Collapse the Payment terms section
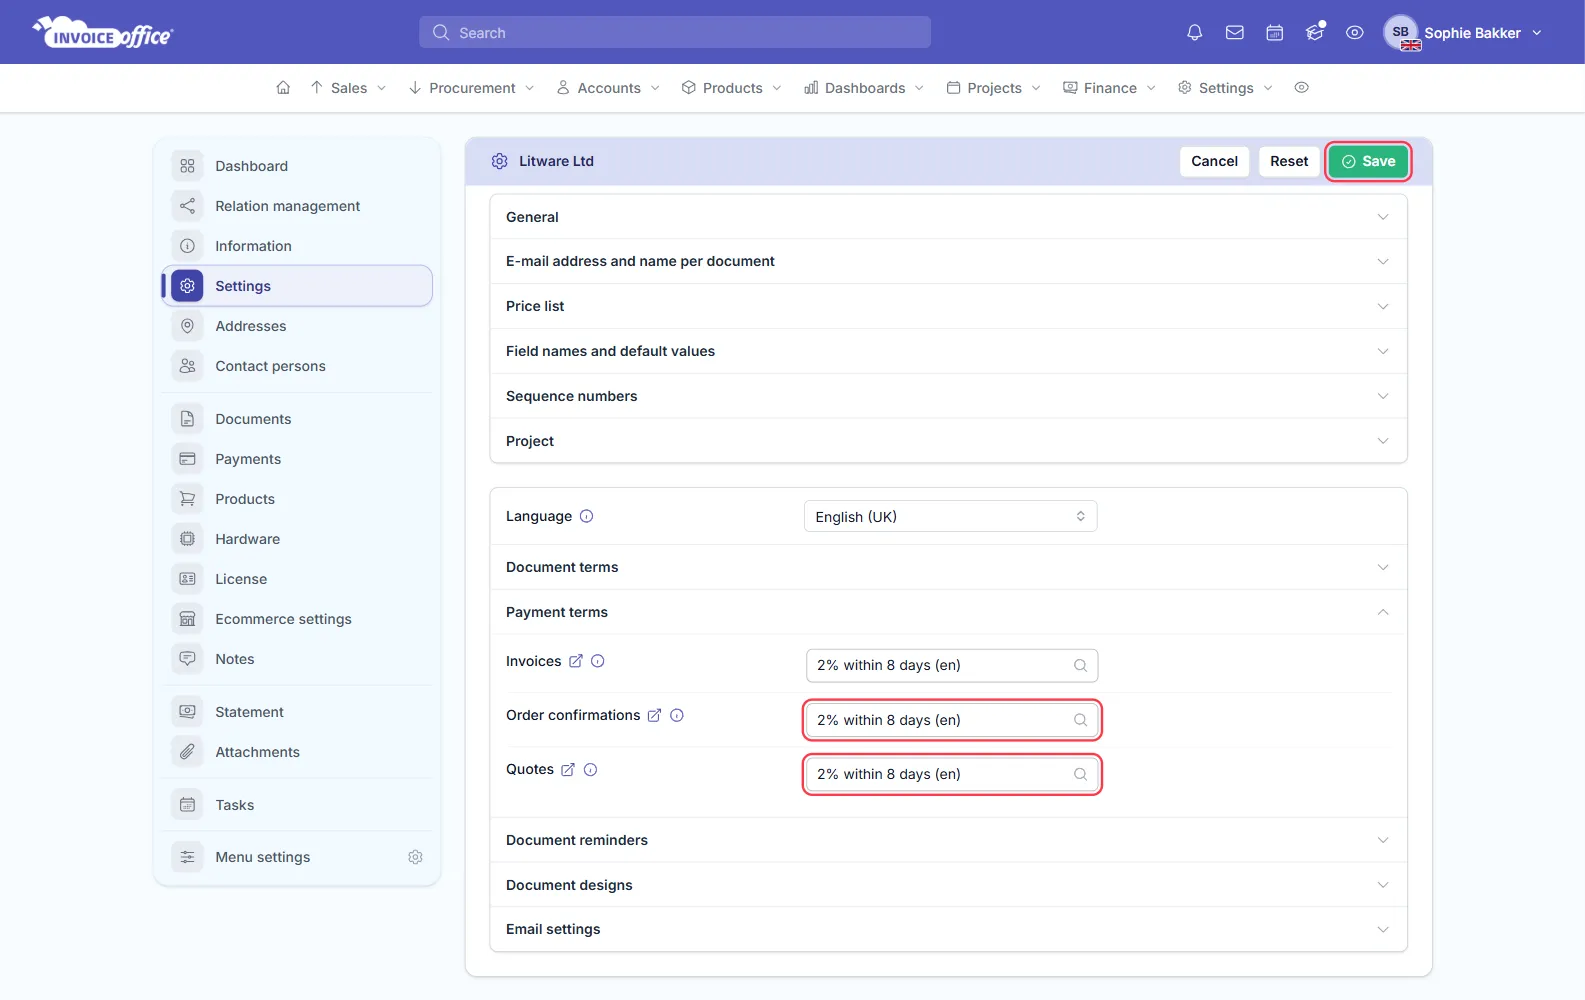 point(948,612)
